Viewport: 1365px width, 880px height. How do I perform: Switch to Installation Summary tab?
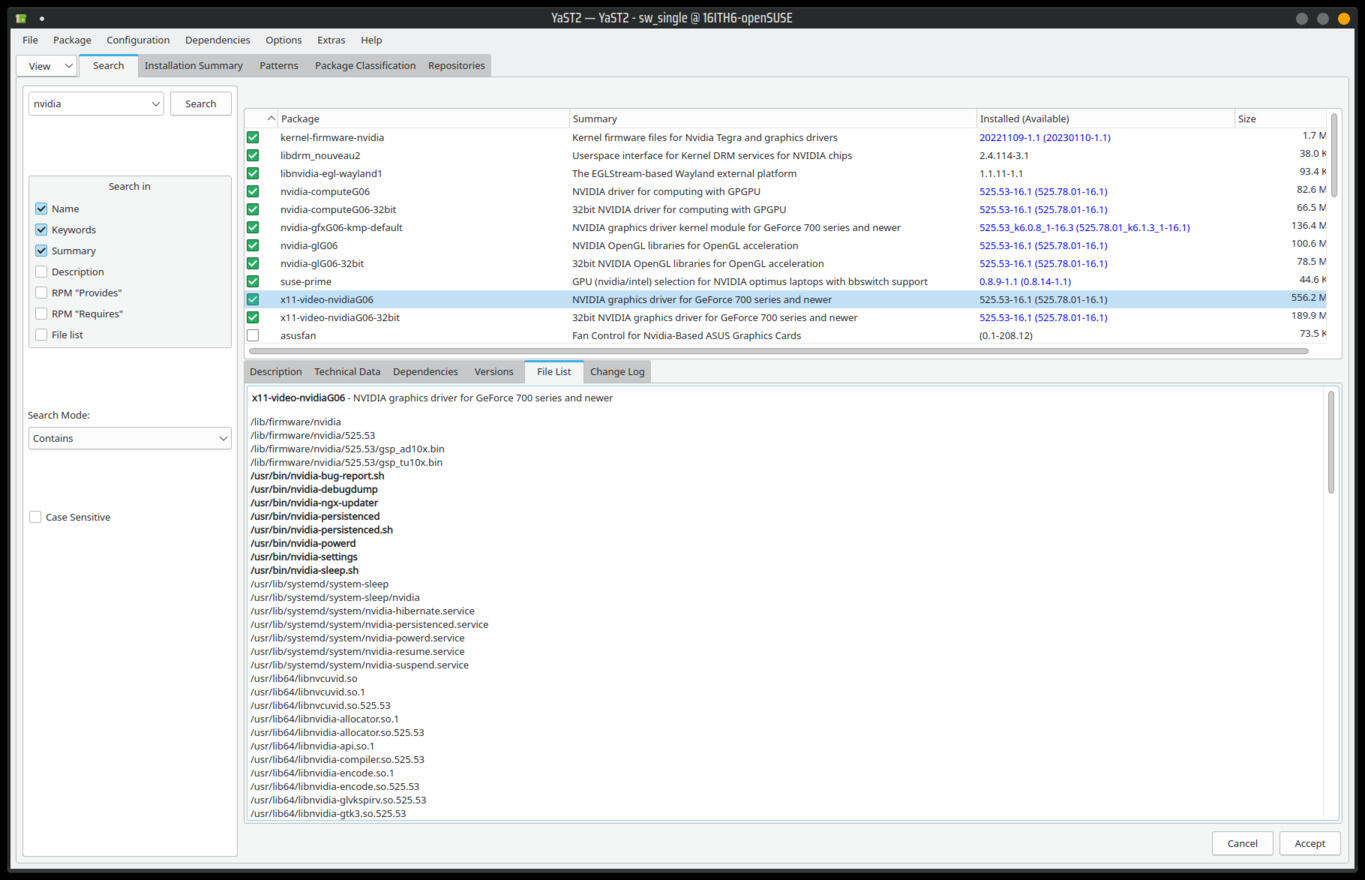tap(194, 66)
